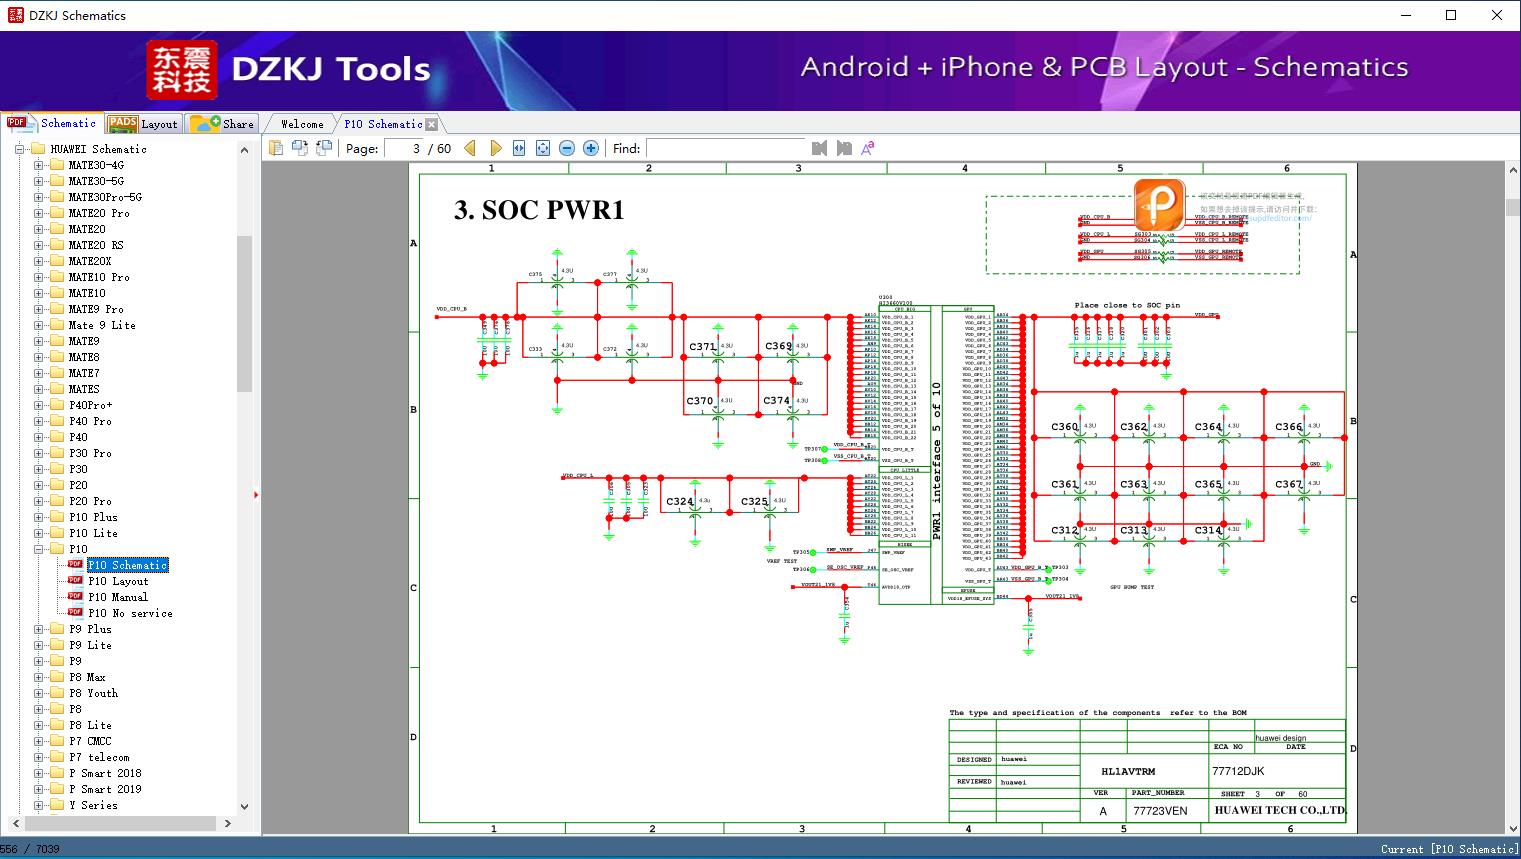
Task: Close the DZKJ Schematics window
Action: (1497, 15)
